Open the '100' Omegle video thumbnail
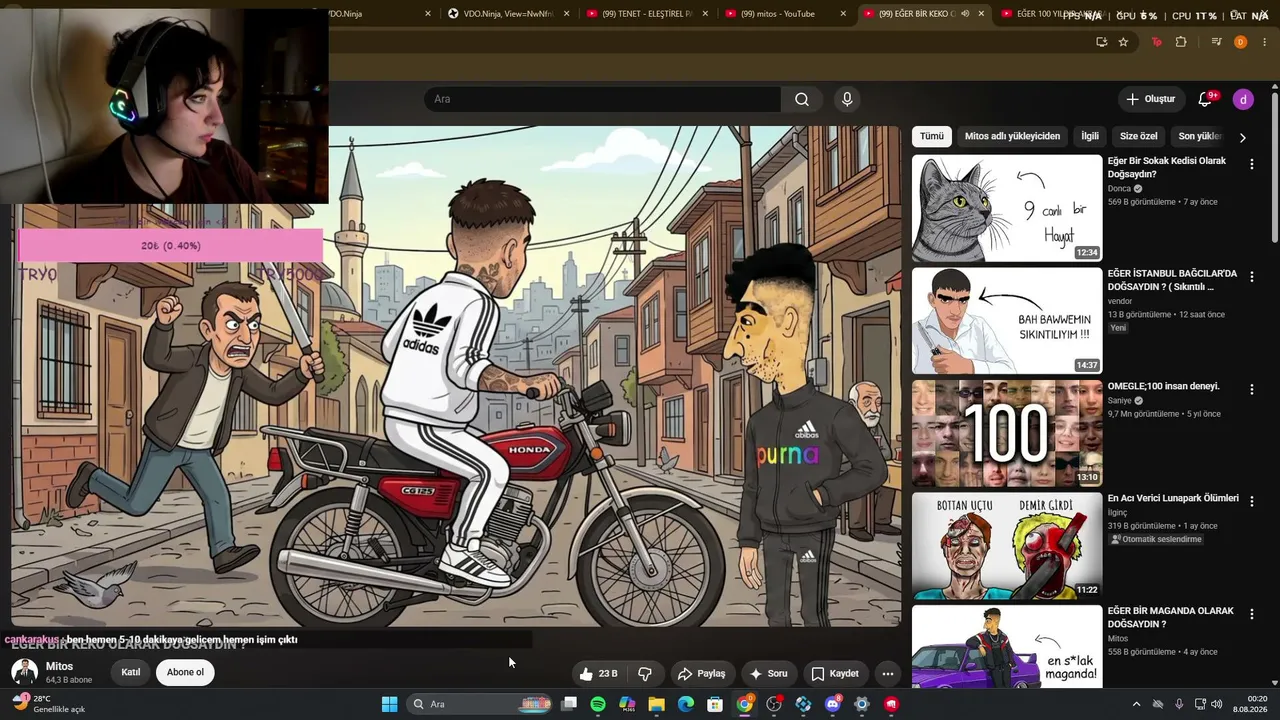 (x=1006, y=433)
